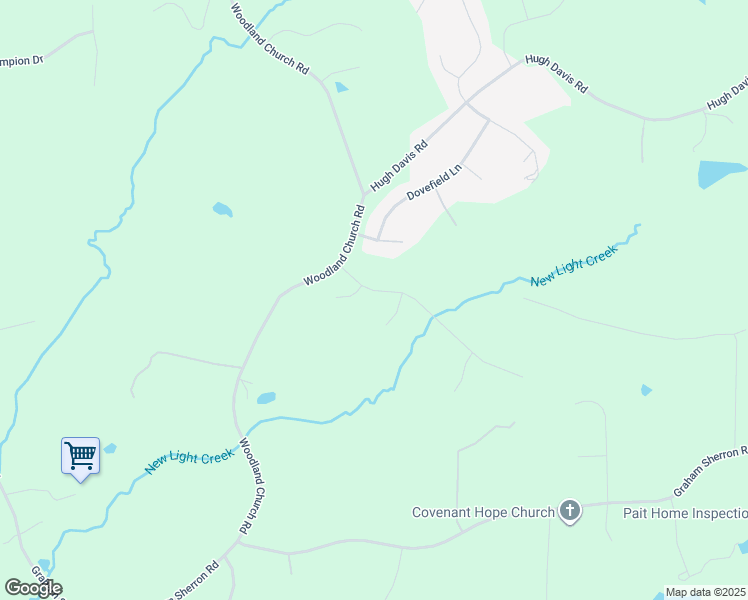Click the middle diagonal Woodland Church Rd label
Image resolution: width=748 pixels, height=600 pixels.
click(x=334, y=245)
